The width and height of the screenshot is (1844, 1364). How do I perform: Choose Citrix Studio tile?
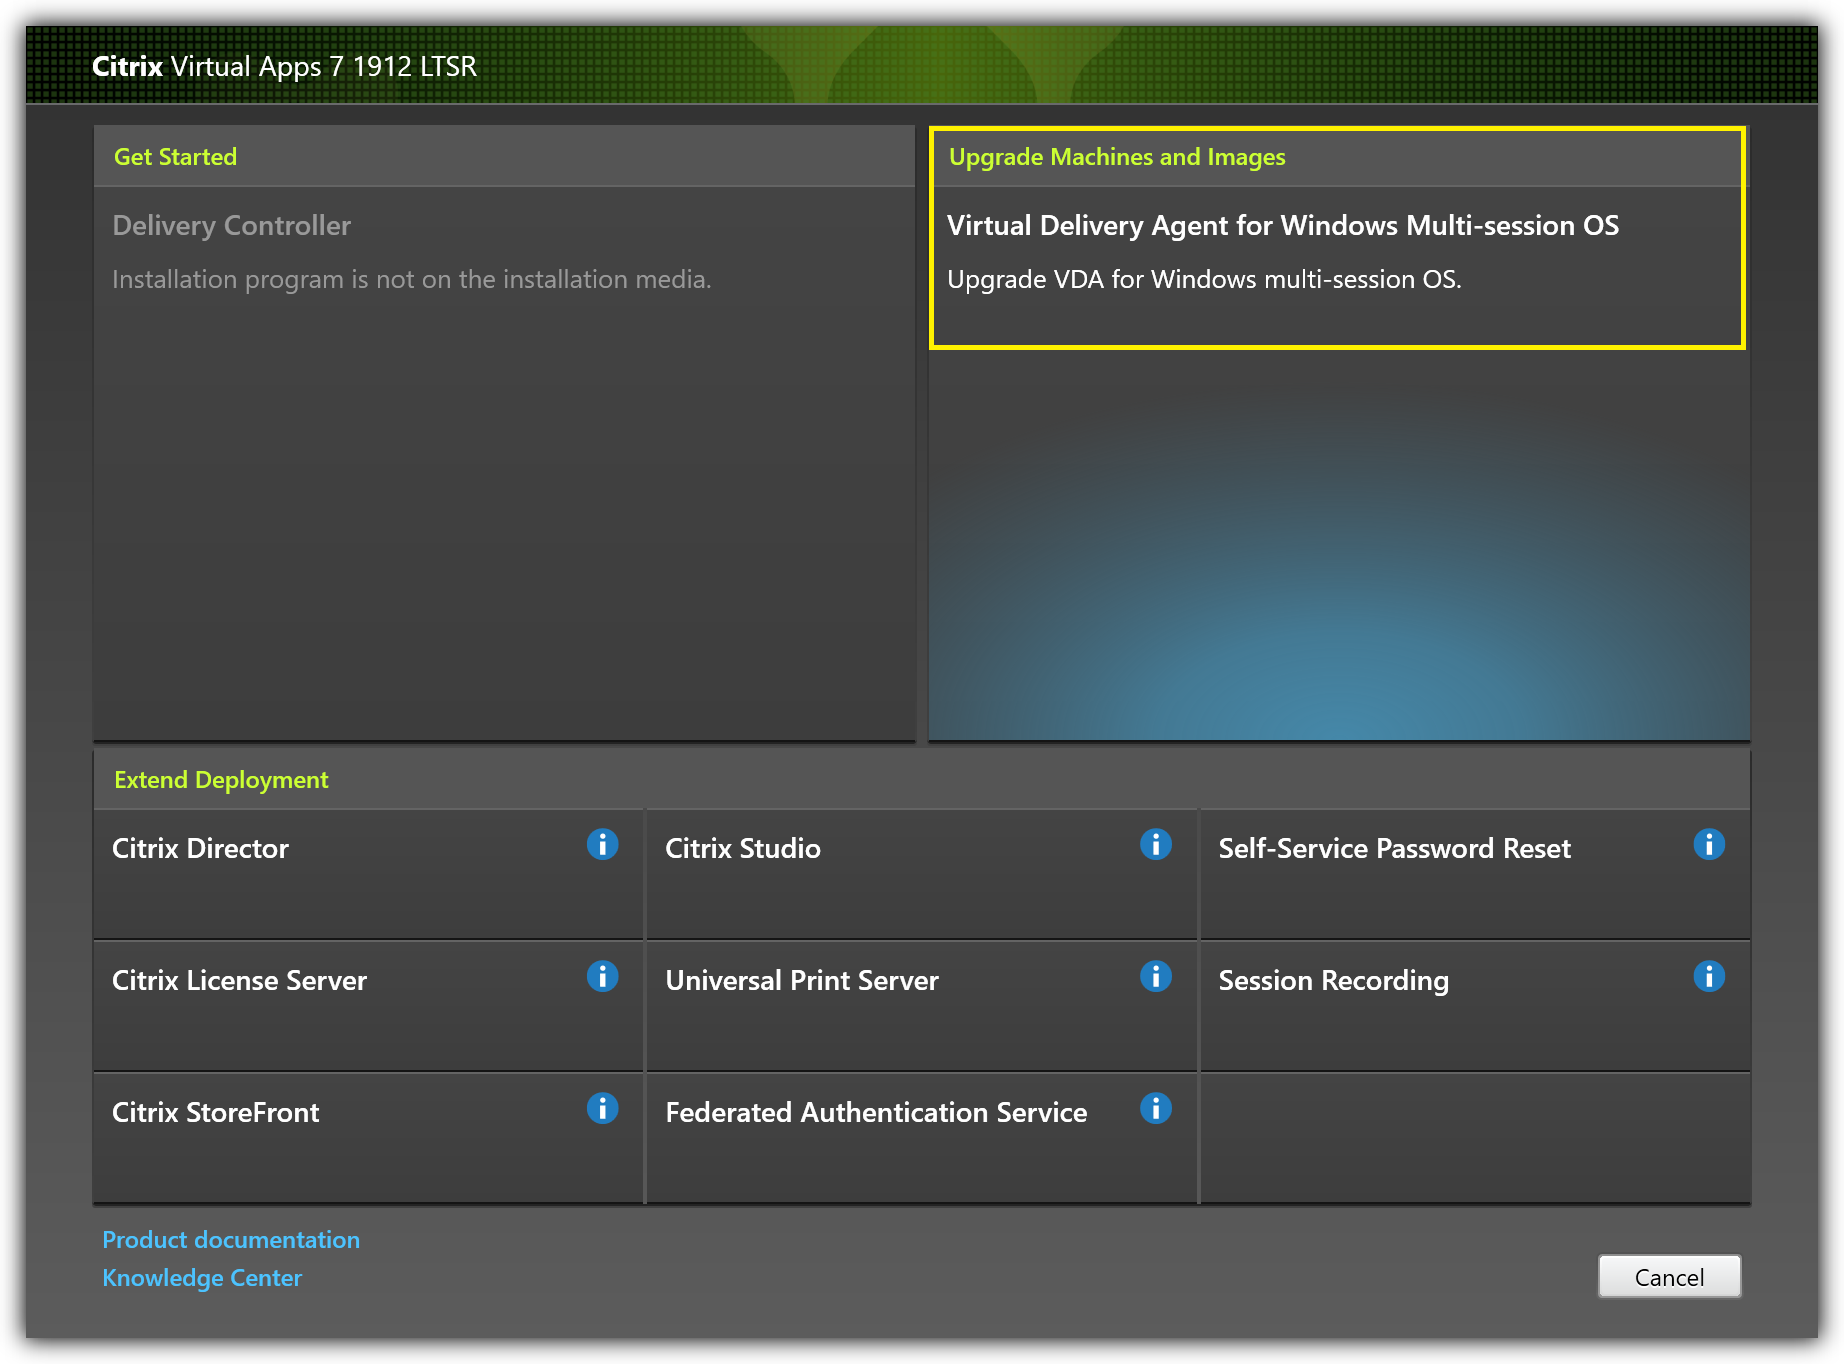coord(742,849)
